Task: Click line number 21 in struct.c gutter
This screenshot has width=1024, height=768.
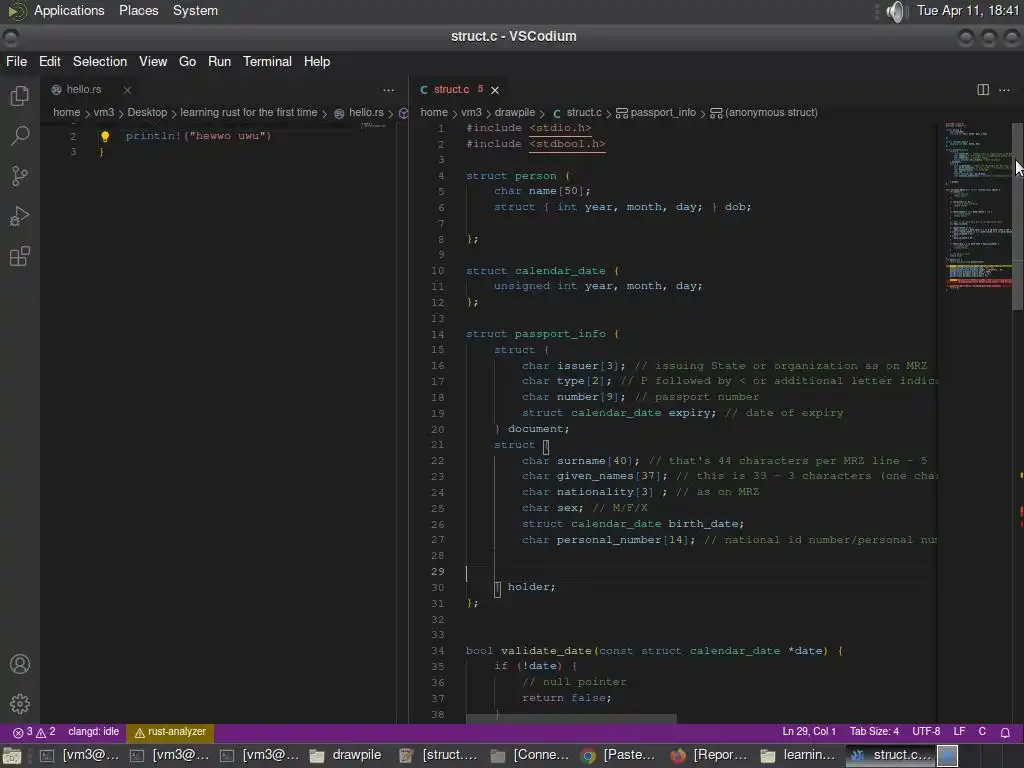Action: click(x=438, y=445)
